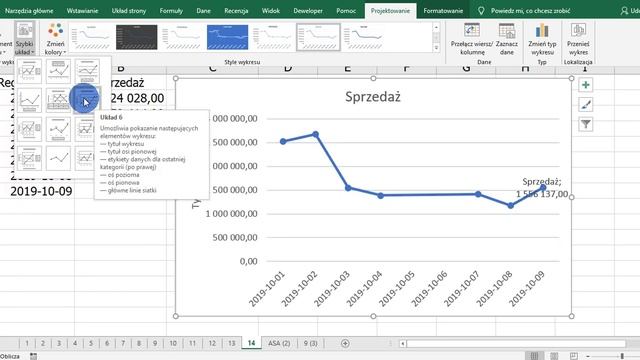Select the 500 000,00 axis value
The image size is (640, 360).
235,238
